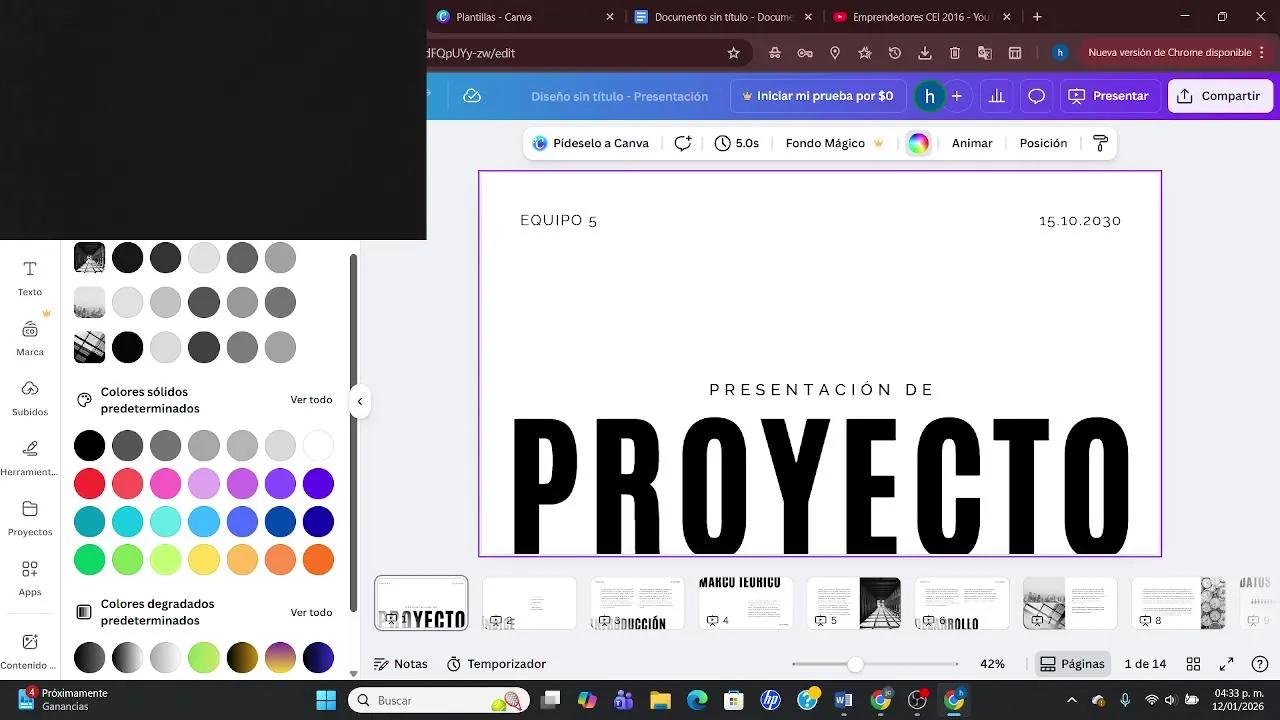Collapse the side panel with the chevron arrow

360,401
